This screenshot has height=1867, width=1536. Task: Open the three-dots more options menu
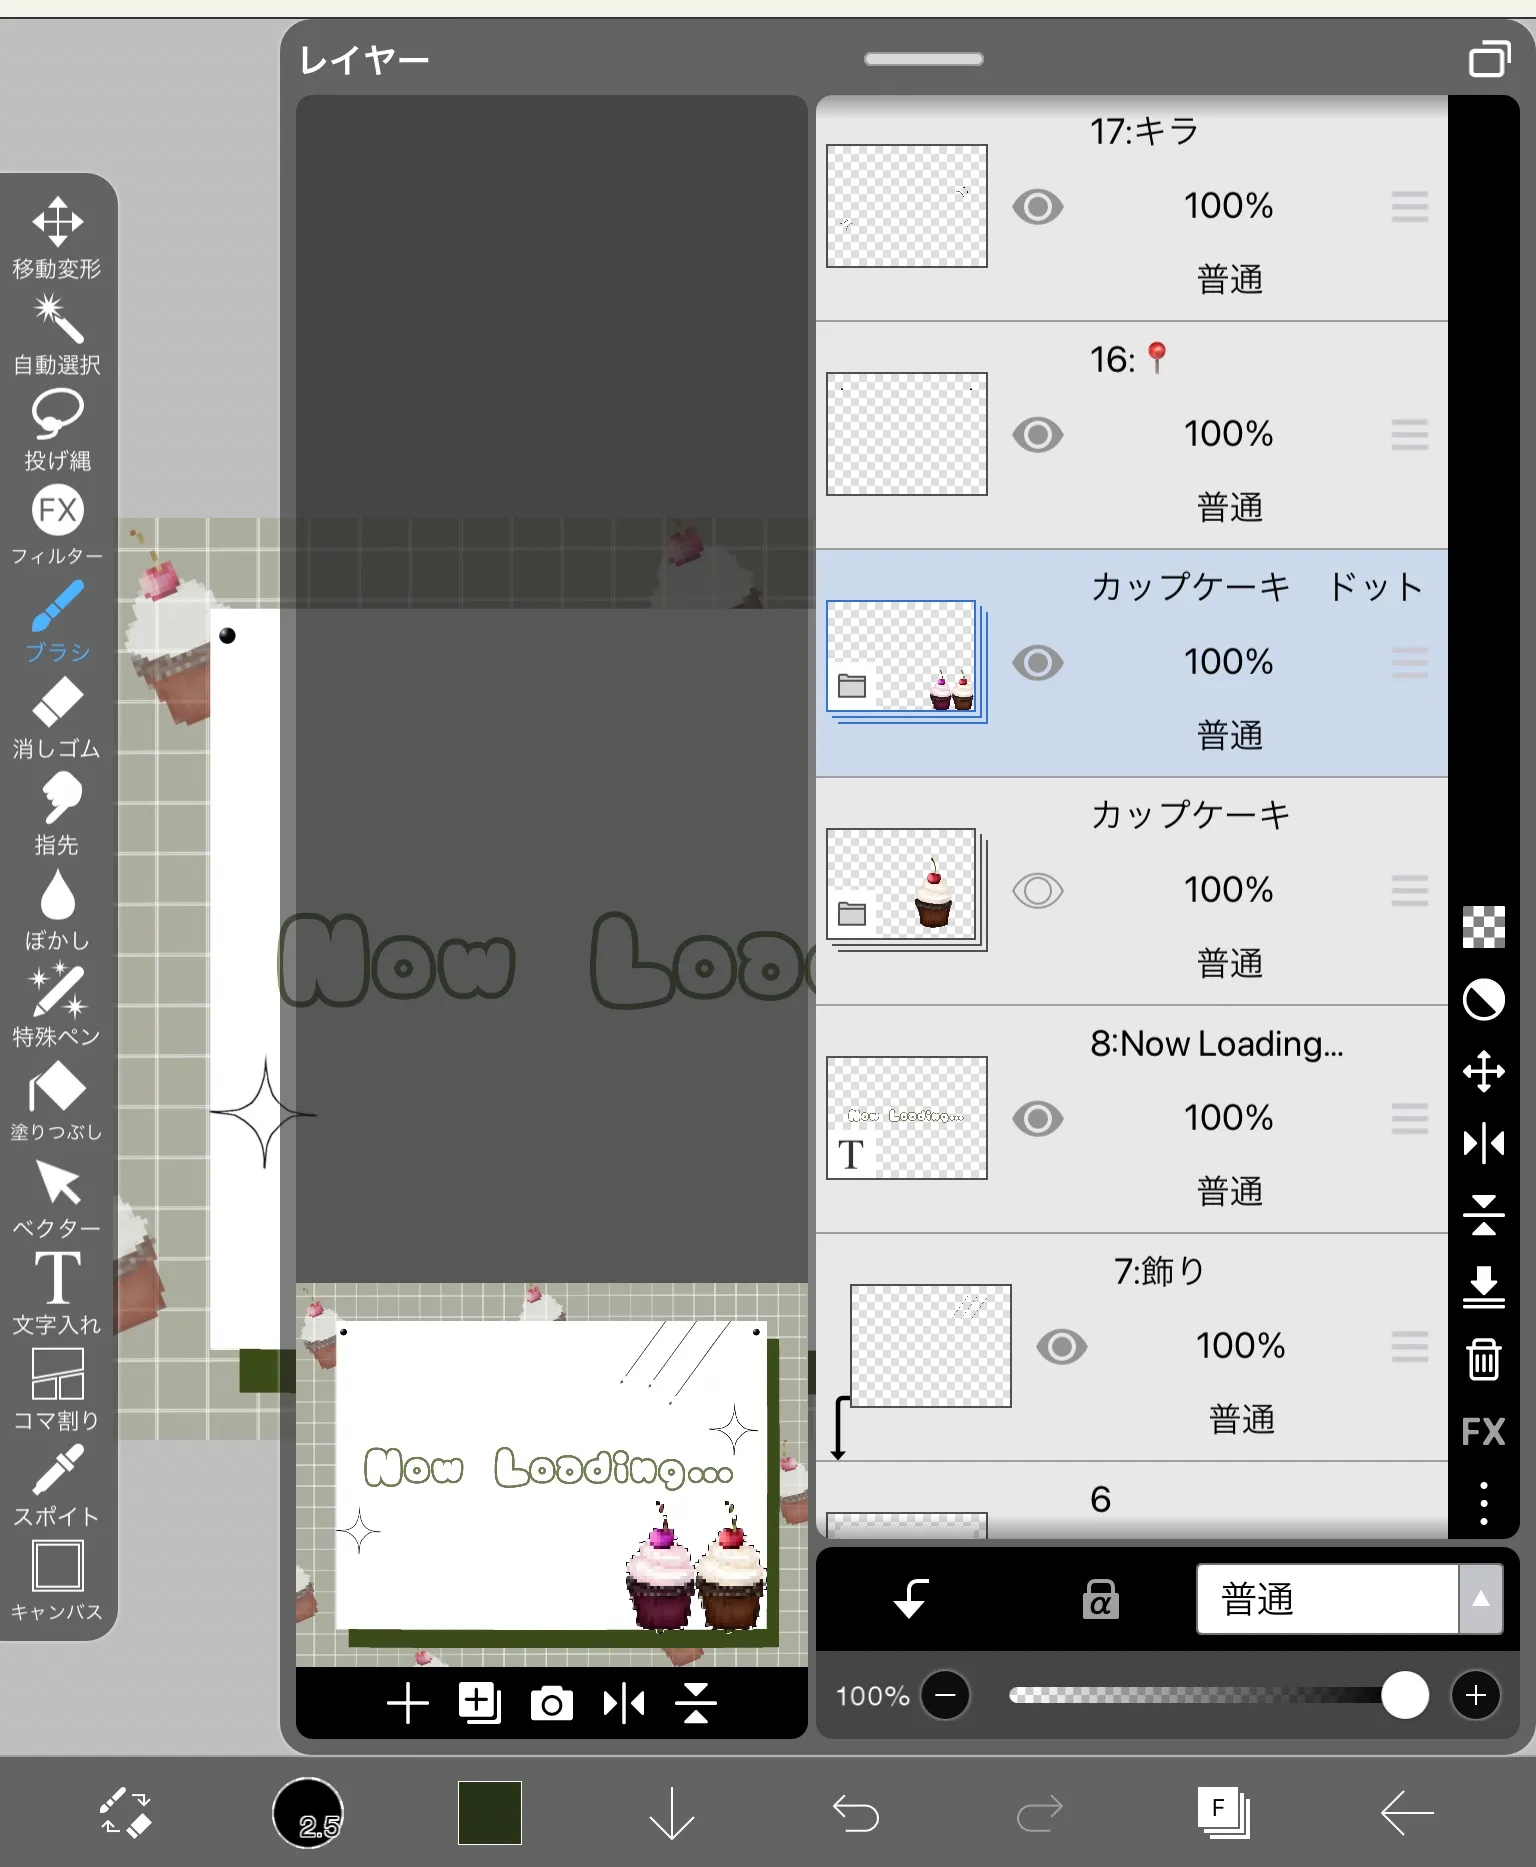(x=1483, y=1503)
